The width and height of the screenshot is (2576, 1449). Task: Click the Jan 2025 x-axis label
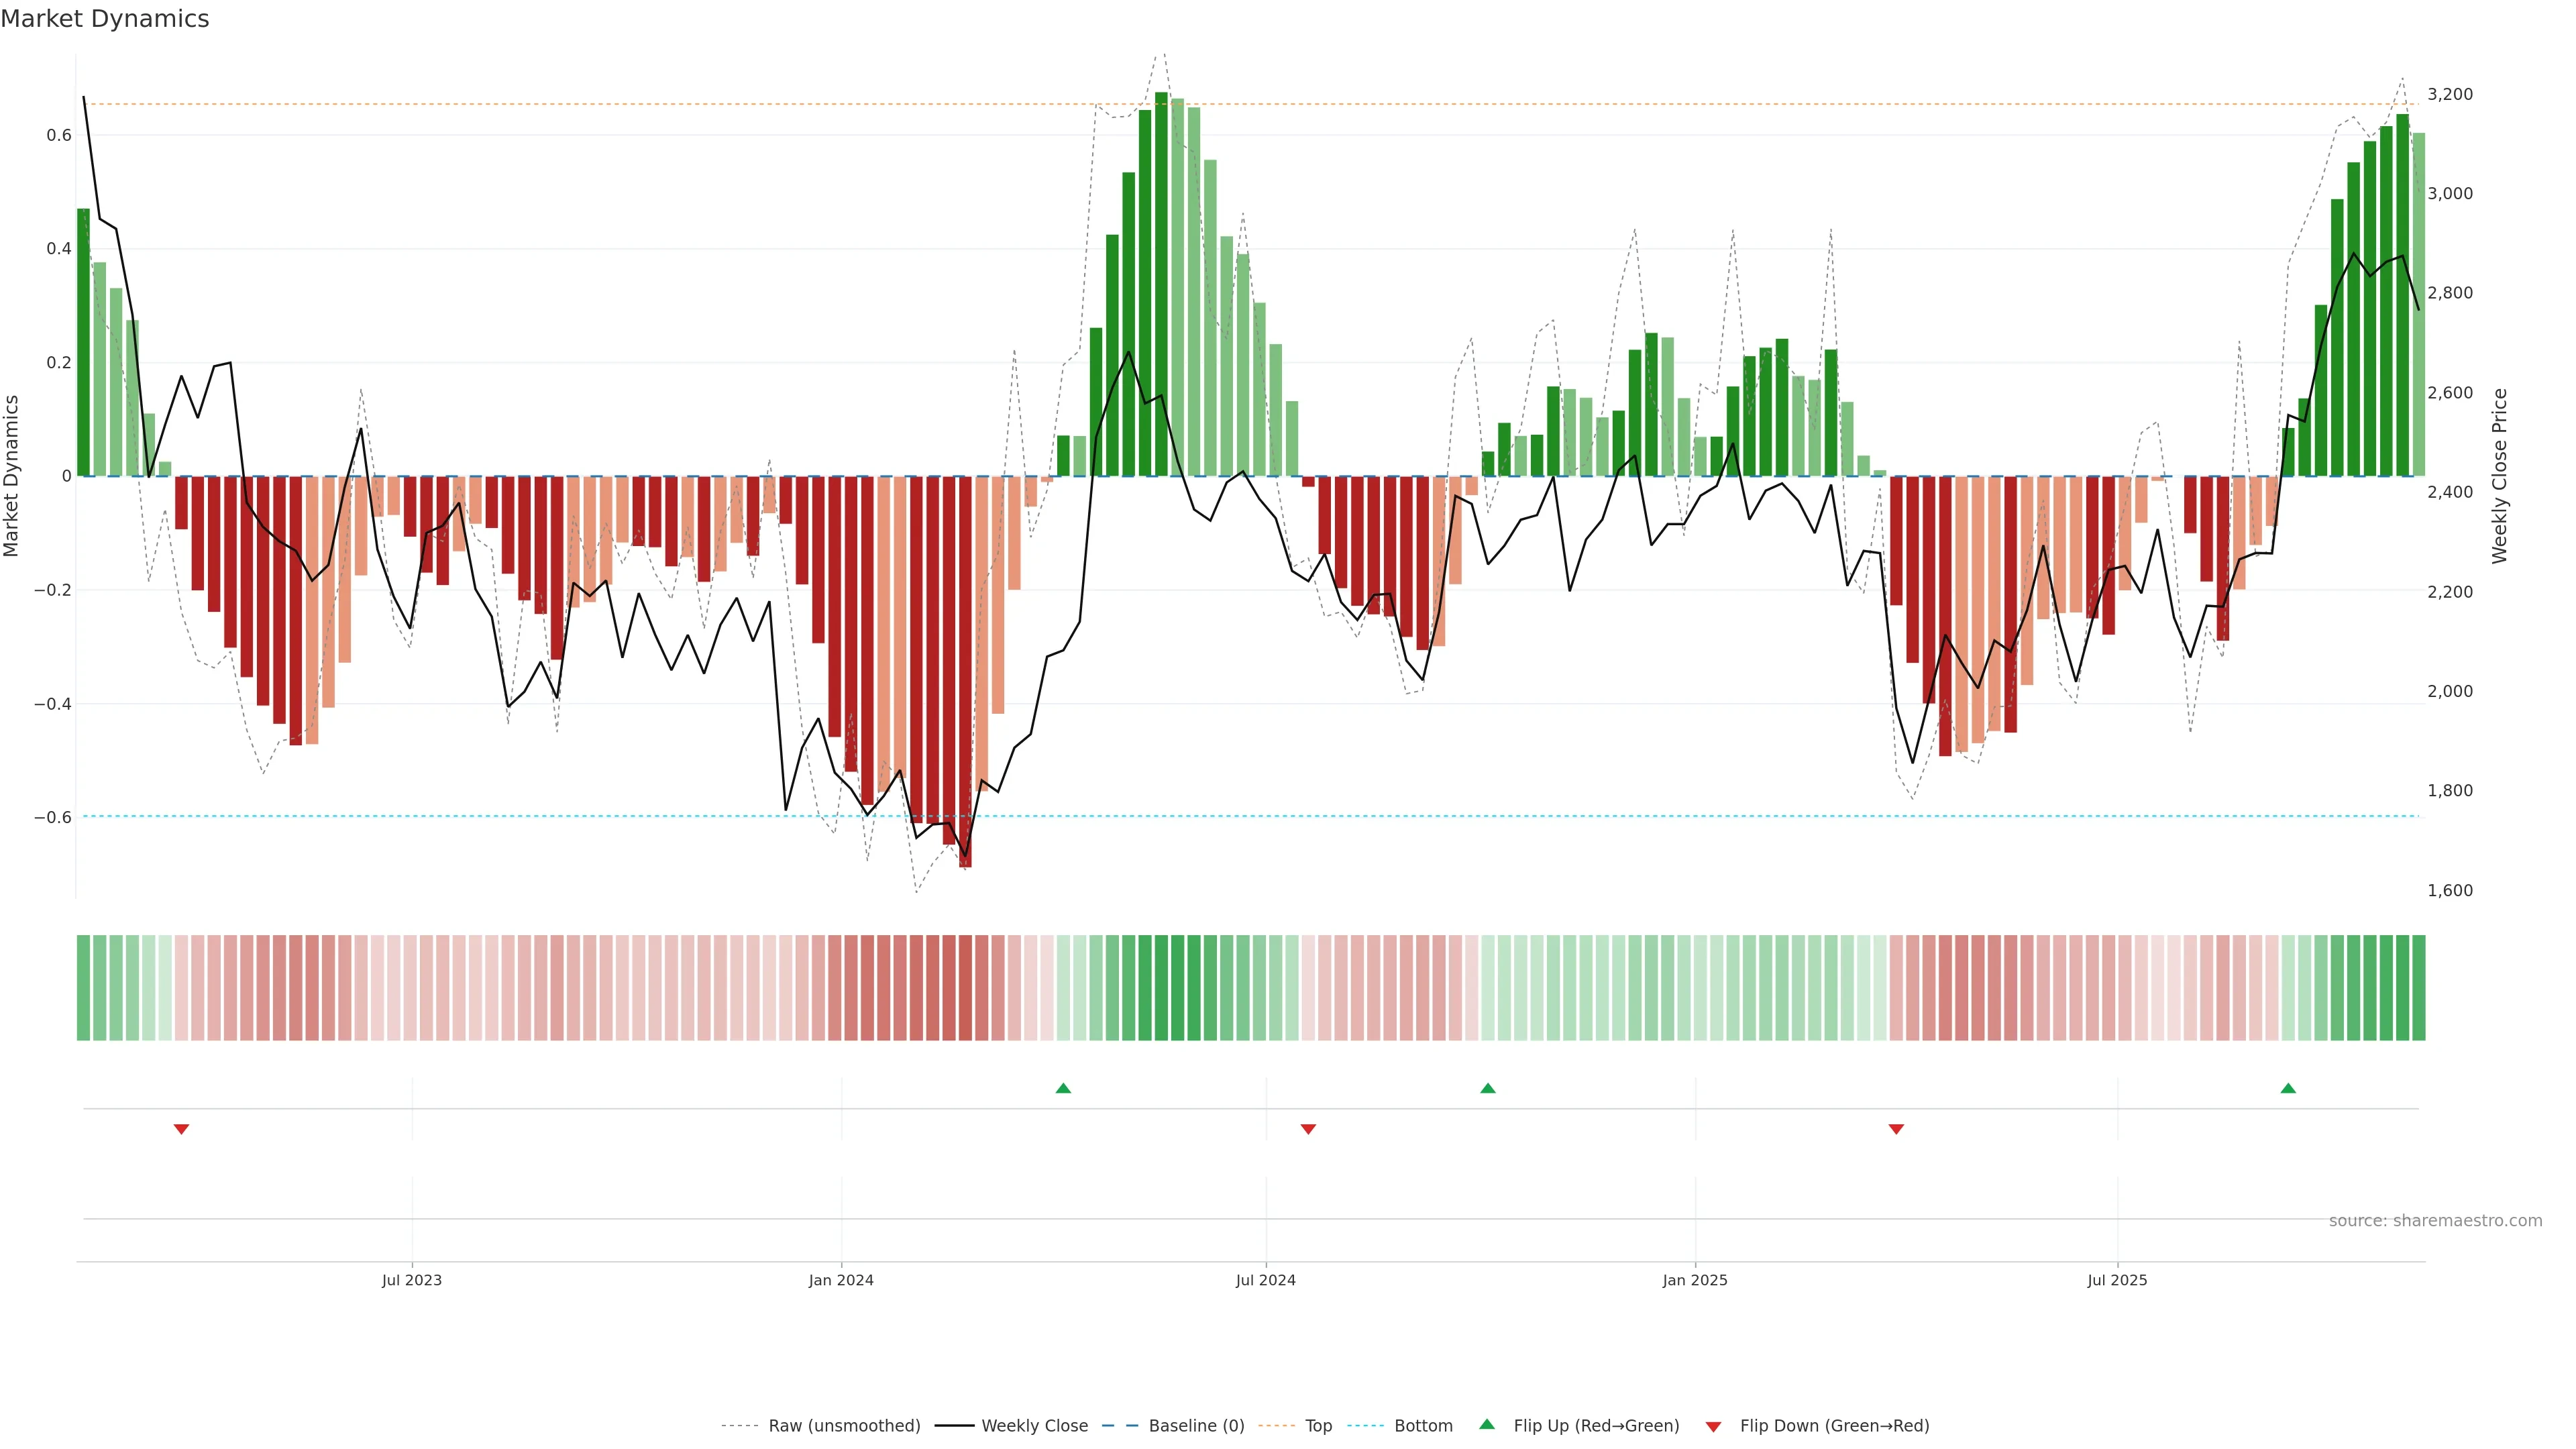click(1695, 1280)
